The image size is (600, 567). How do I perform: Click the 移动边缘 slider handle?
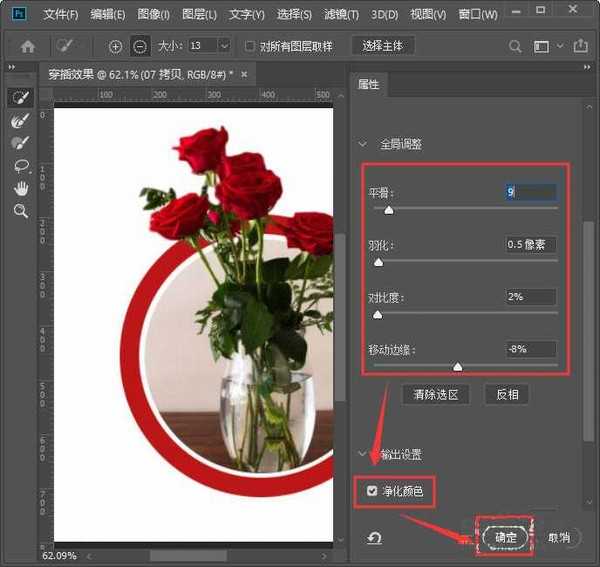(458, 367)
